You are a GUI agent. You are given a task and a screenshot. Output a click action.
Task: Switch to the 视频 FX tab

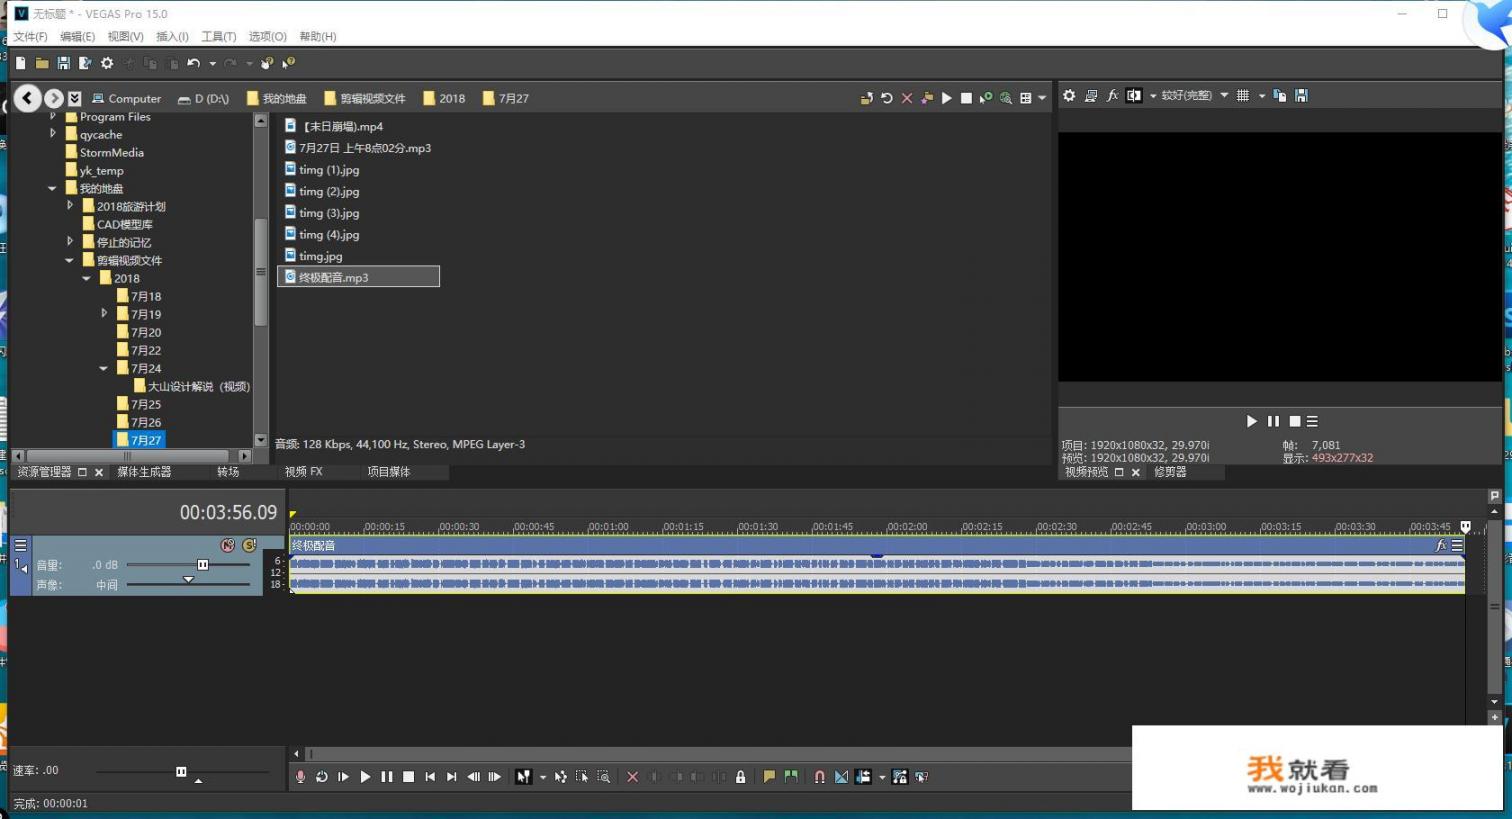tap(304, 472)
